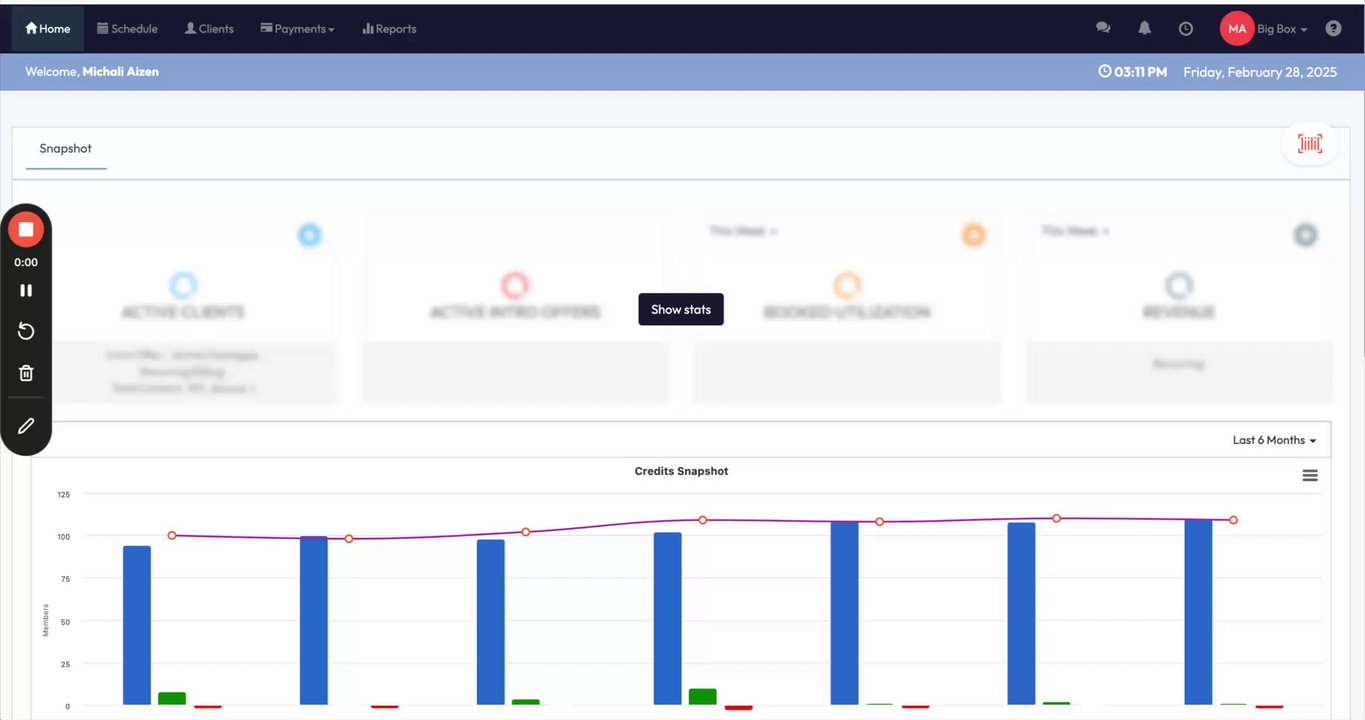Click the MA user avatar
Image resolution: width=1365 pixels, height=720 pixels.
(1237, 29)
